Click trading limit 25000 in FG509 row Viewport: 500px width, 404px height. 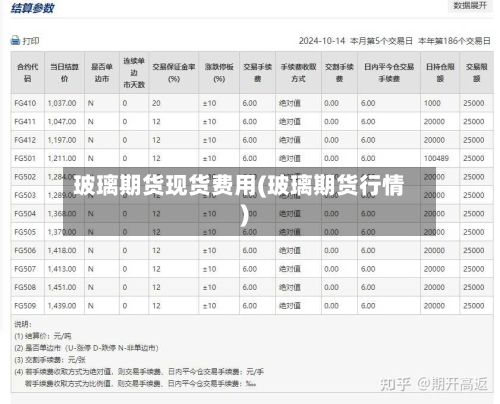click(474, 306)
